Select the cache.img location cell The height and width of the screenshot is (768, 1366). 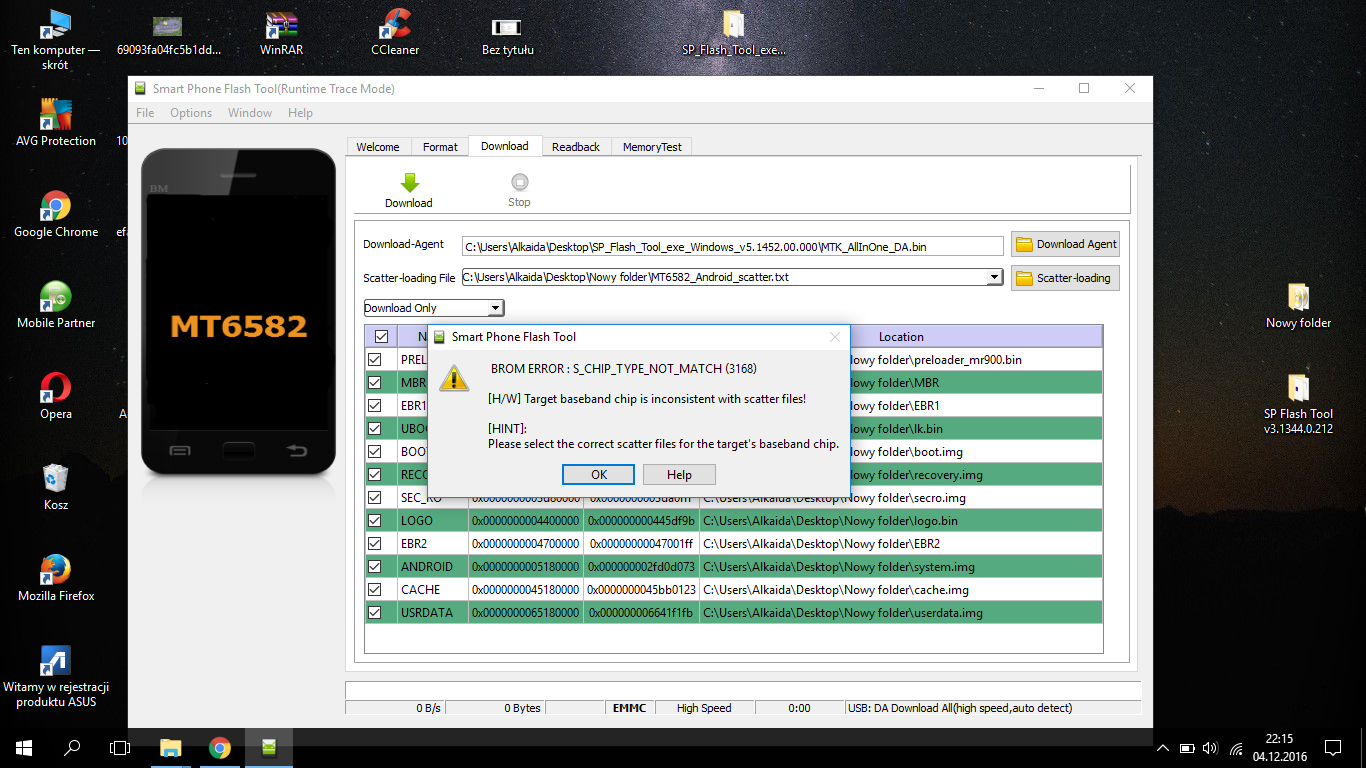pyautogui.click(x=901, y=590)
